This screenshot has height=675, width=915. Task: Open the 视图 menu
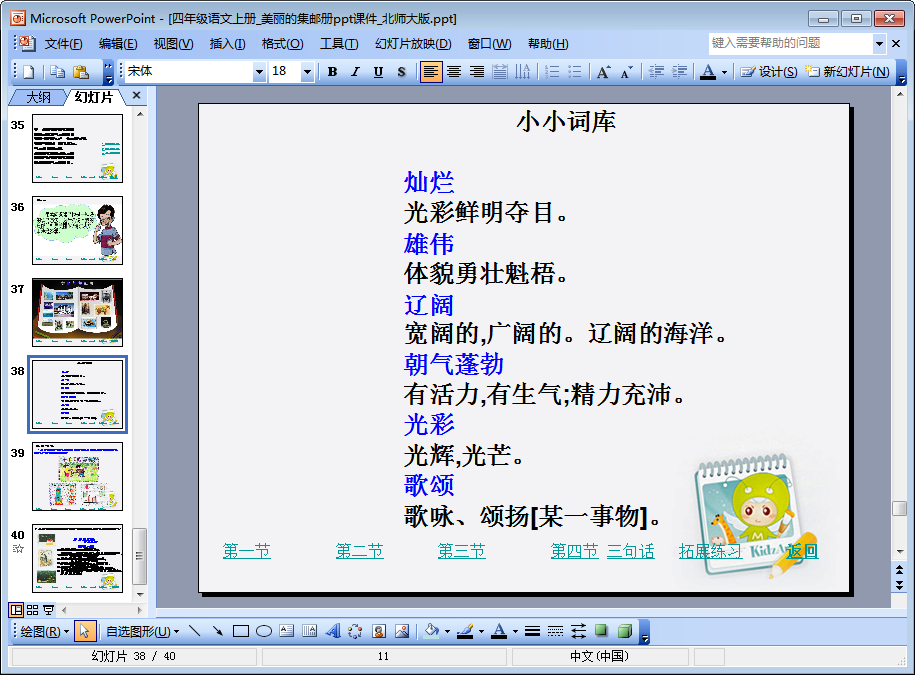[x=173, y=44]
